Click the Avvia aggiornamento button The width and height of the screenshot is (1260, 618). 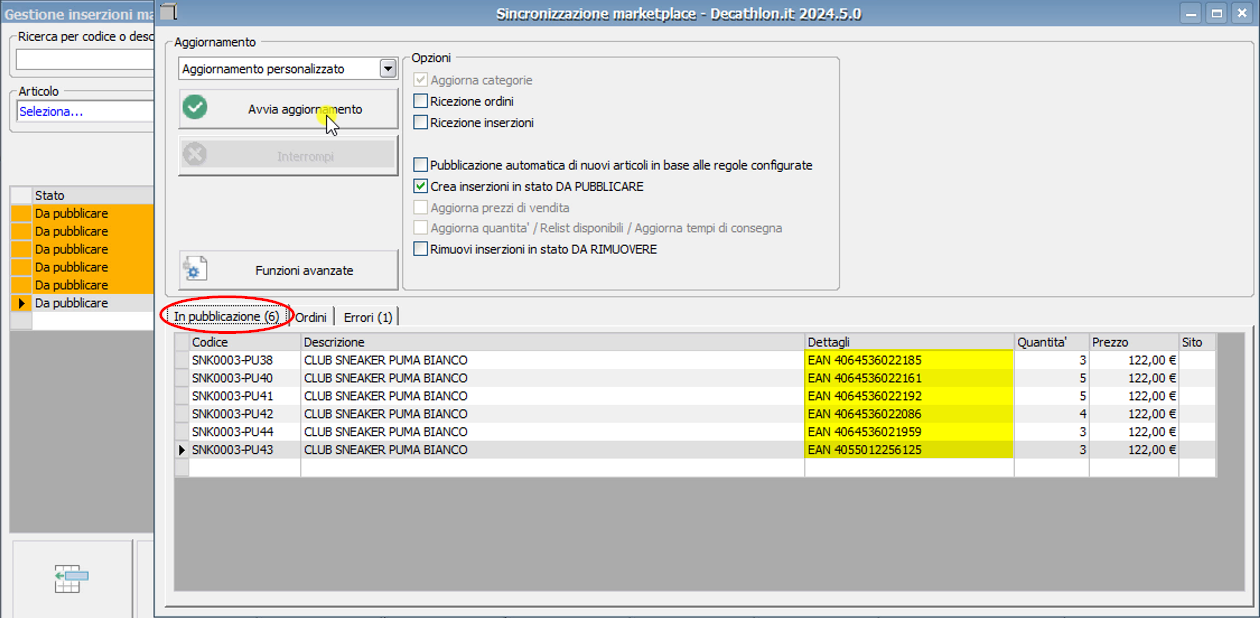288,109
